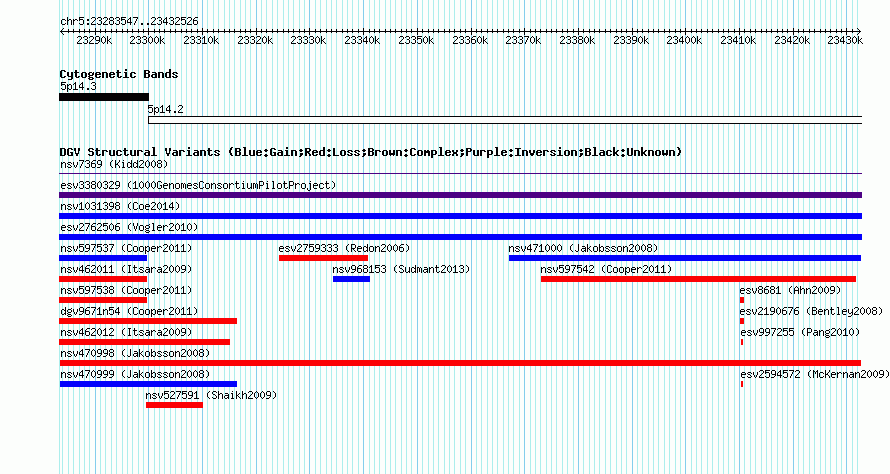890x474 pixels.
Task: Select the esv3380329 purple inversion bar
Action: [460, 195]
